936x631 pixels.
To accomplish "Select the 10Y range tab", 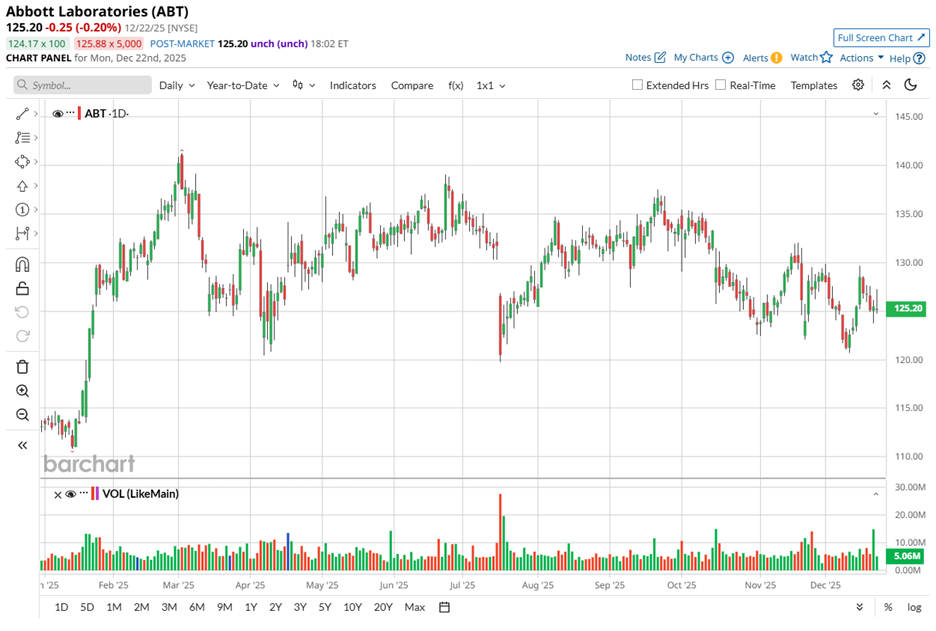I will click(352, 607).
